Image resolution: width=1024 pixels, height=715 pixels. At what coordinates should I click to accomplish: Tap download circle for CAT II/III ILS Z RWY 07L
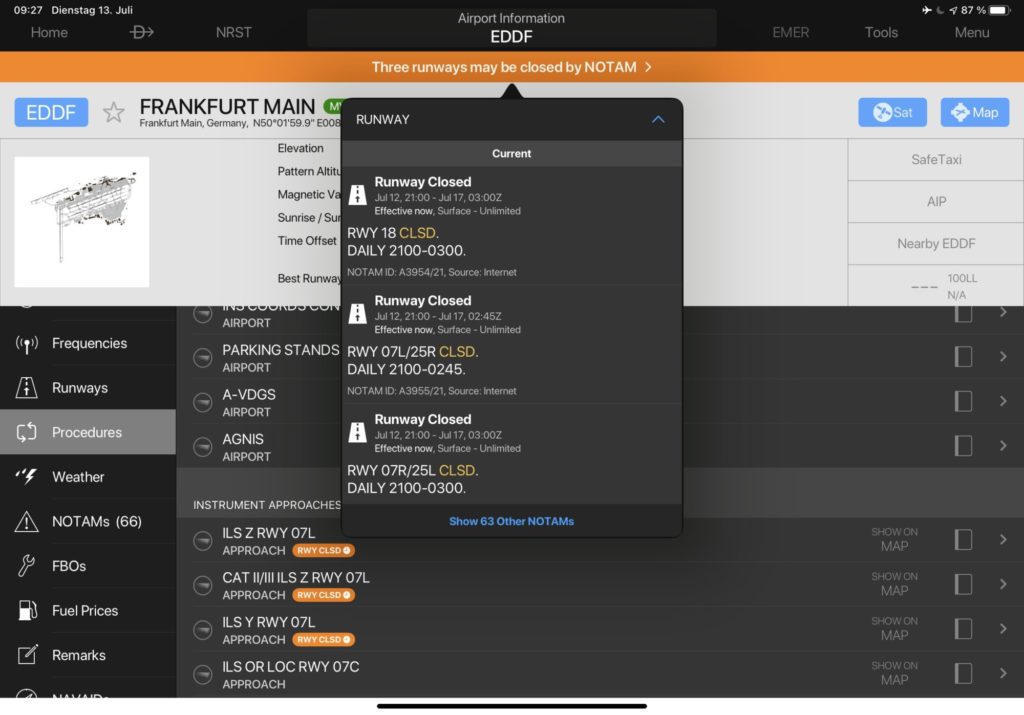coord(203,585)
